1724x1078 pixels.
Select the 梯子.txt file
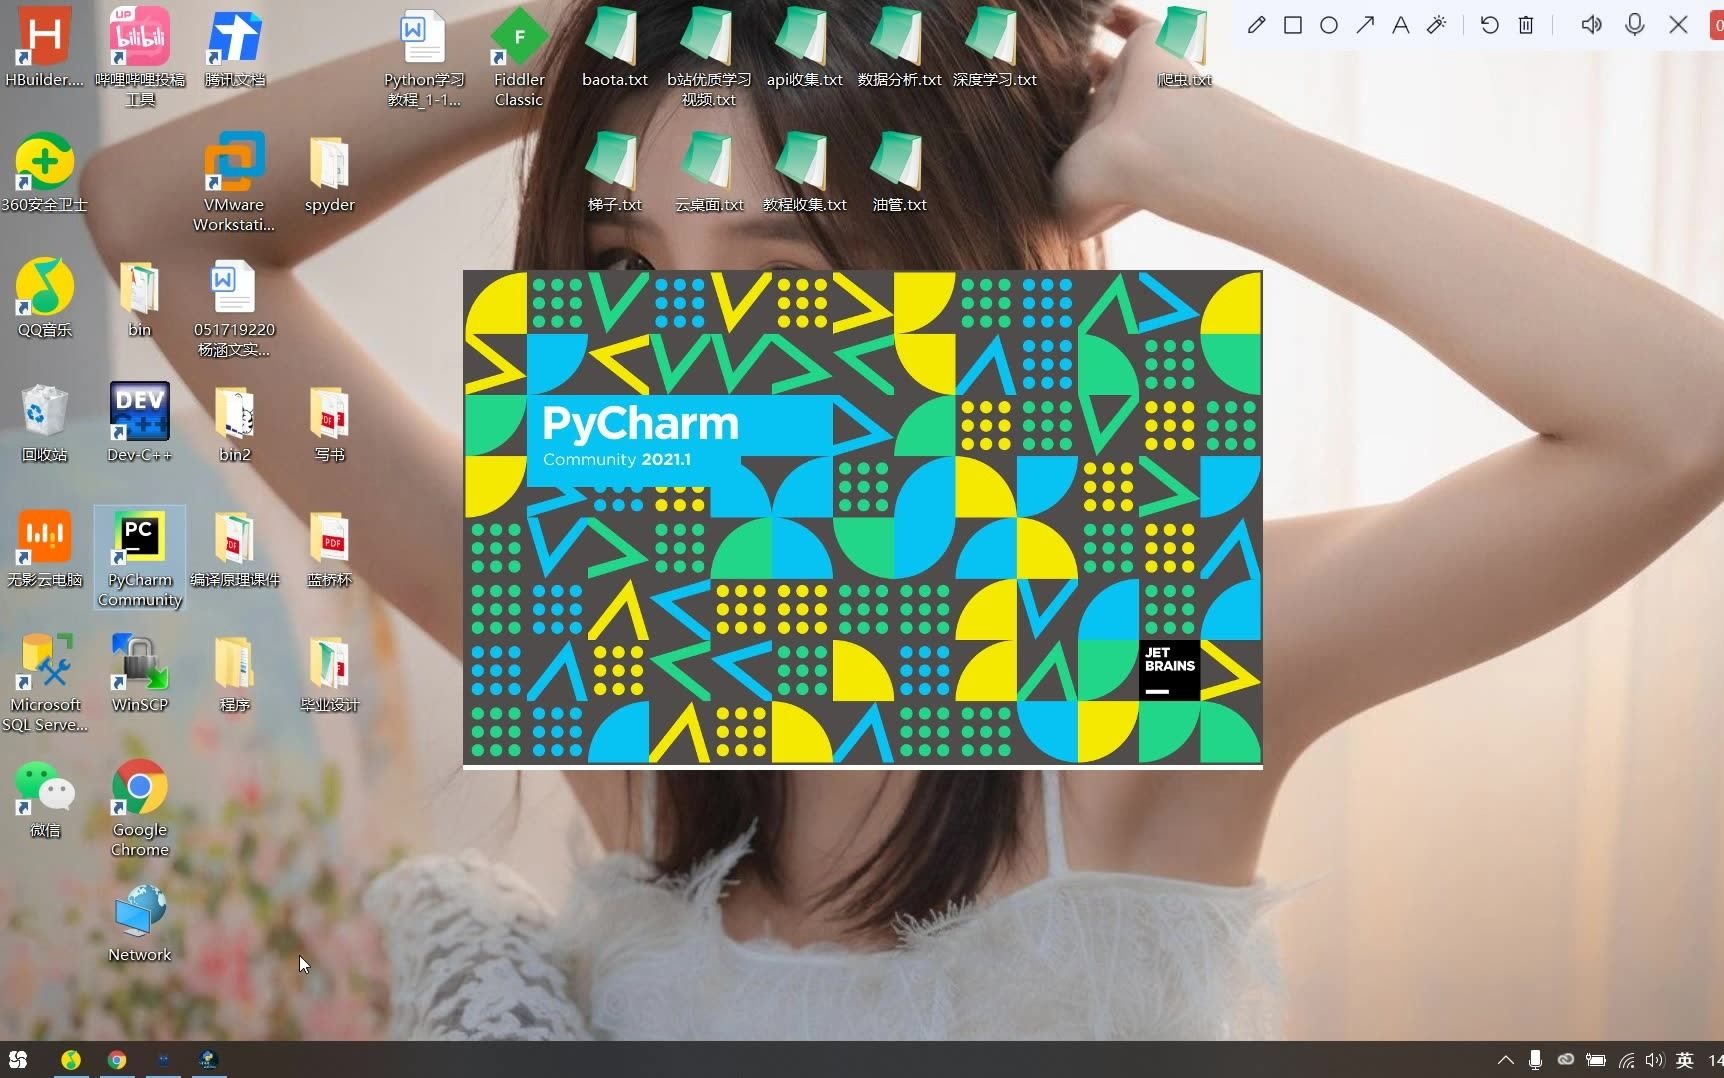(x=614, y=173)
